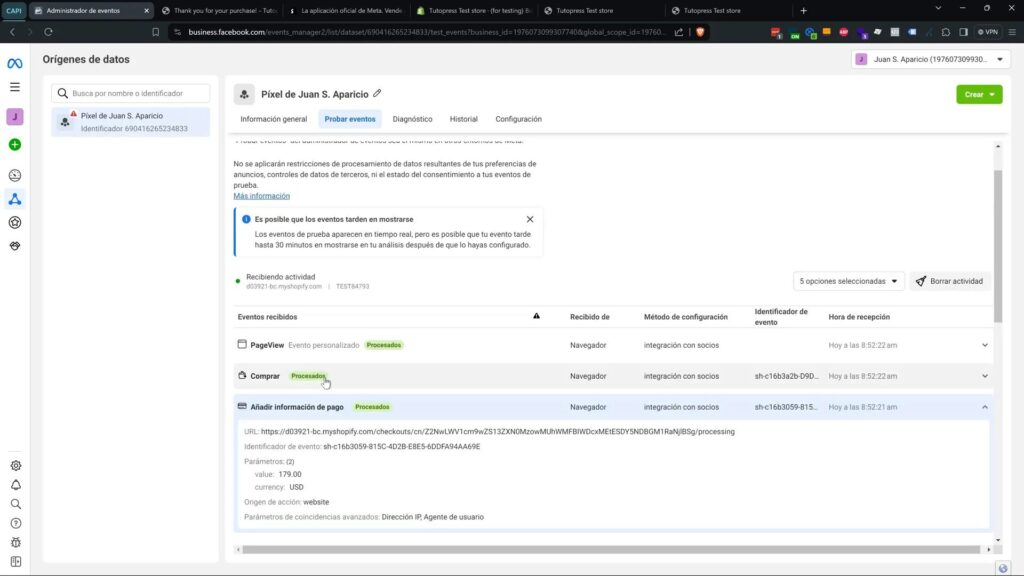Click the search magnifier in sidebar
This screenshot has height=576, width=1024.
coord(16,504)
